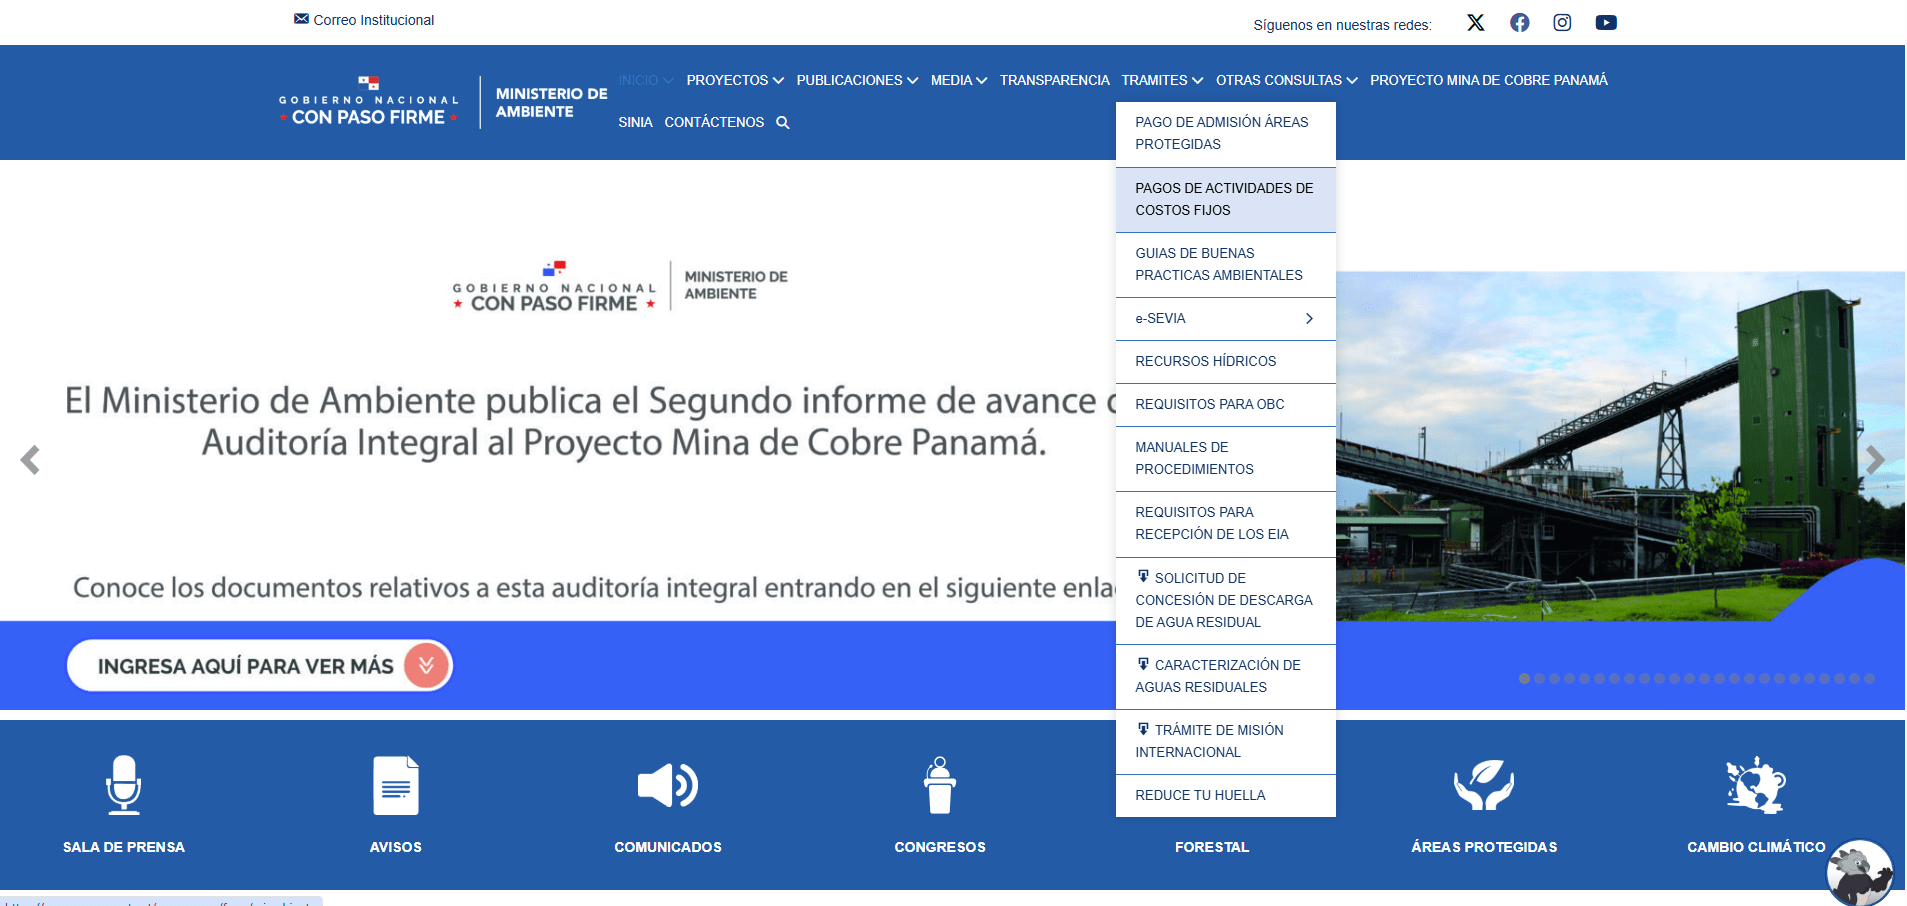Image resolution: width=1907 pixels, height=906 pixels.
Task: Select Pagos de Actividades de Costos Fijos
Action: (x=1225, y=199)
